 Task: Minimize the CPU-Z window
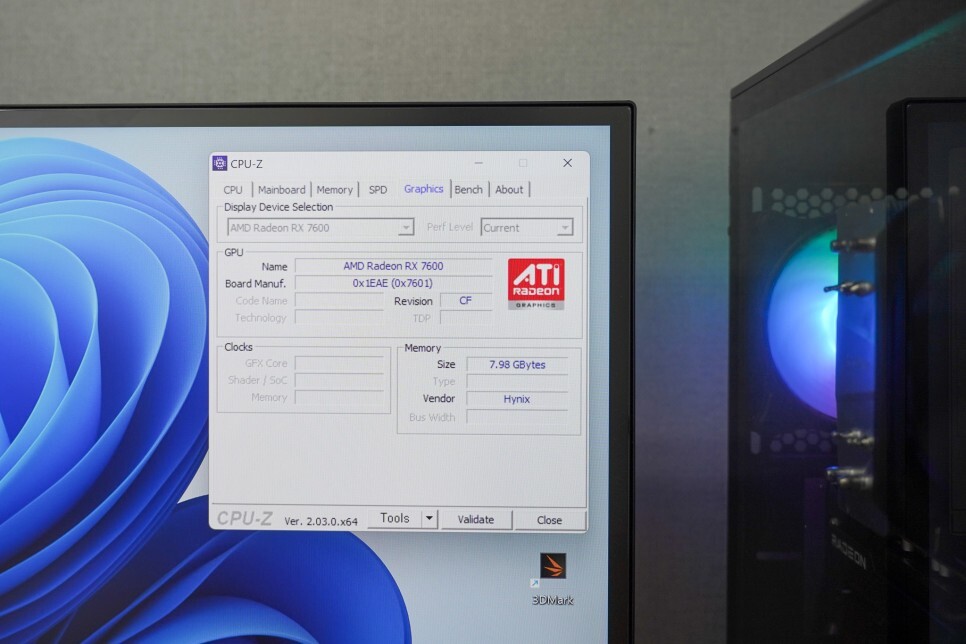[479, 163]
